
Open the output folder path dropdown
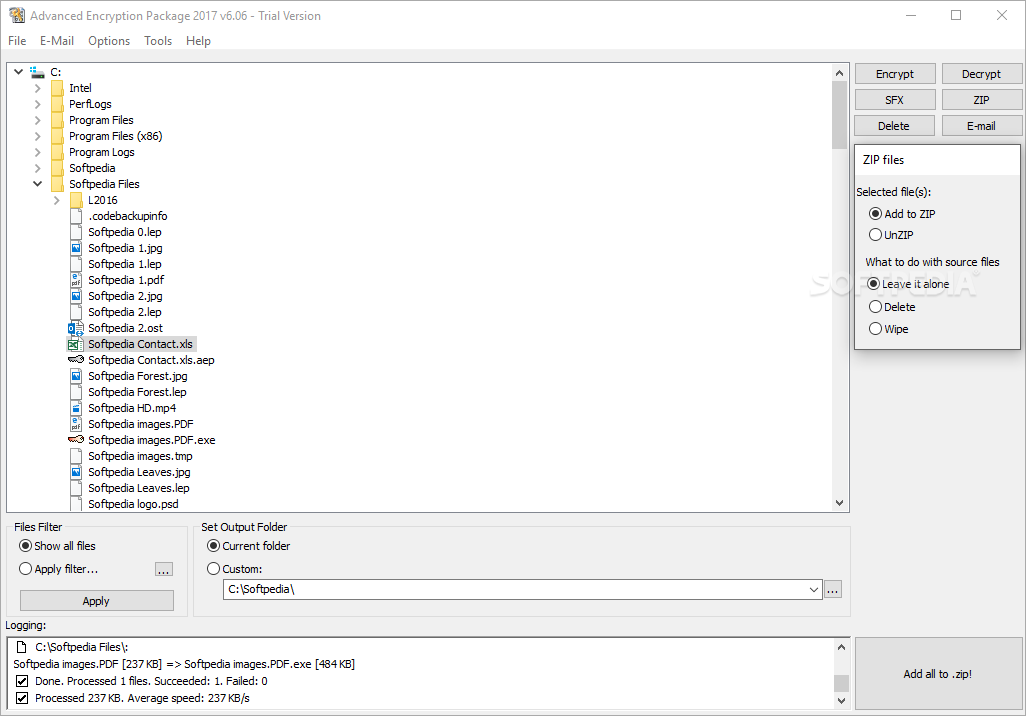813,590
